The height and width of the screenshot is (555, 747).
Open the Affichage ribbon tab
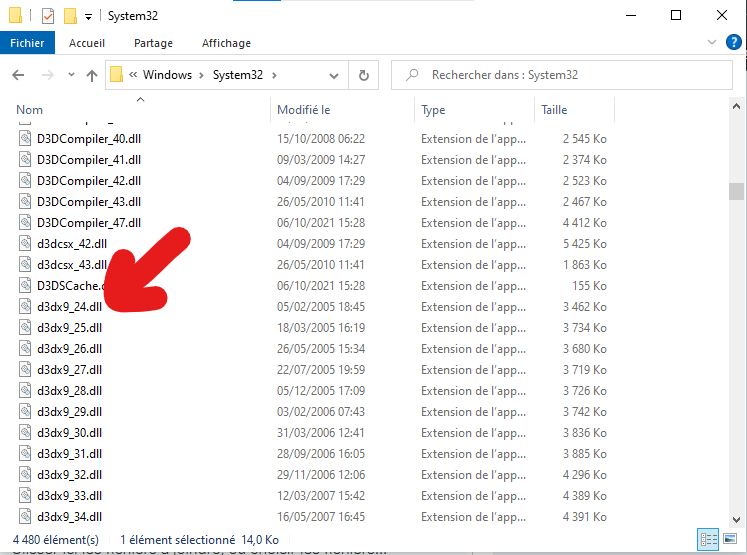coord(226,43)
